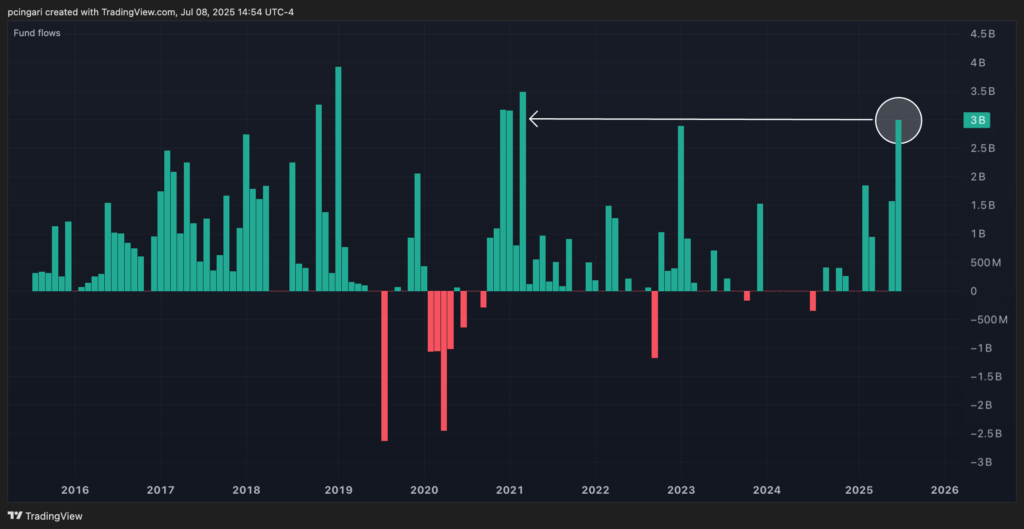The width and height of the screenshot is (1024, 529).
Task: Click the white arrowhead pointing at 2021
Action: (534, 120)
